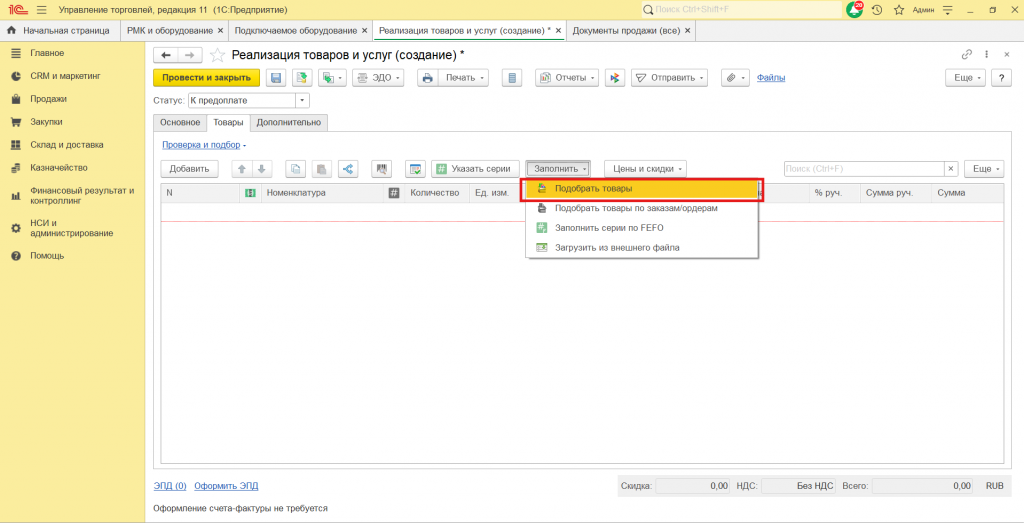Open the printer icon button
The width and height of the screenshot is (1024, 523).
[x=428, y=78]
